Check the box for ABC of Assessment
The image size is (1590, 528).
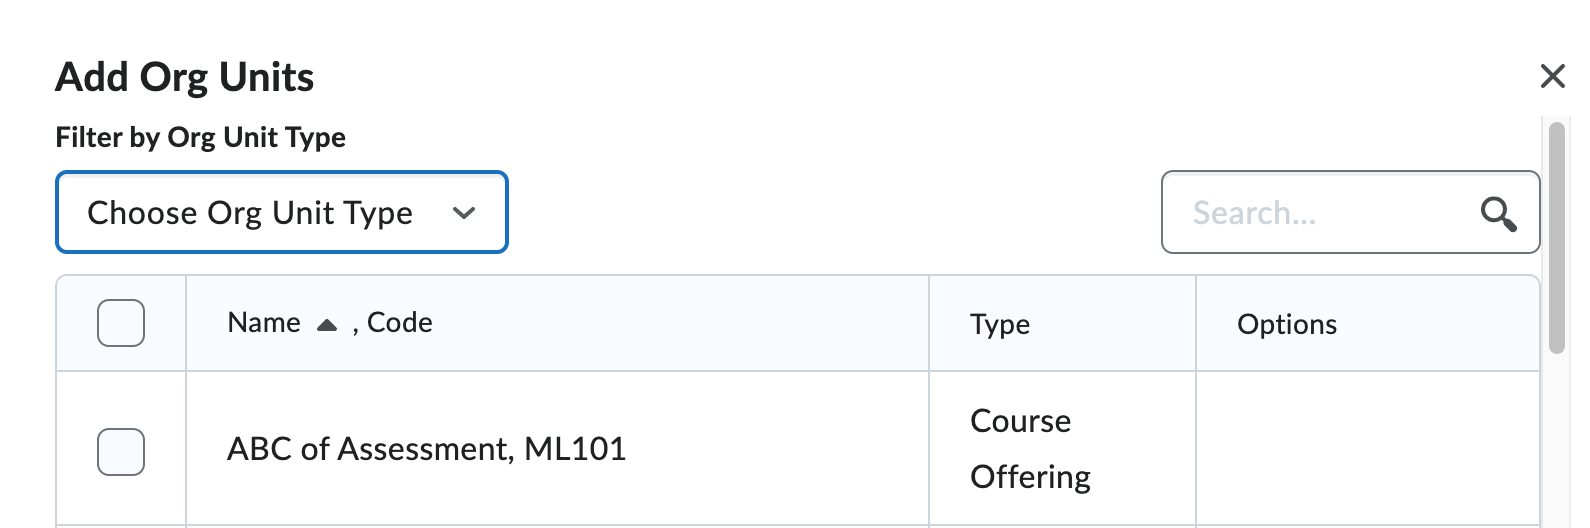point(121,452)
